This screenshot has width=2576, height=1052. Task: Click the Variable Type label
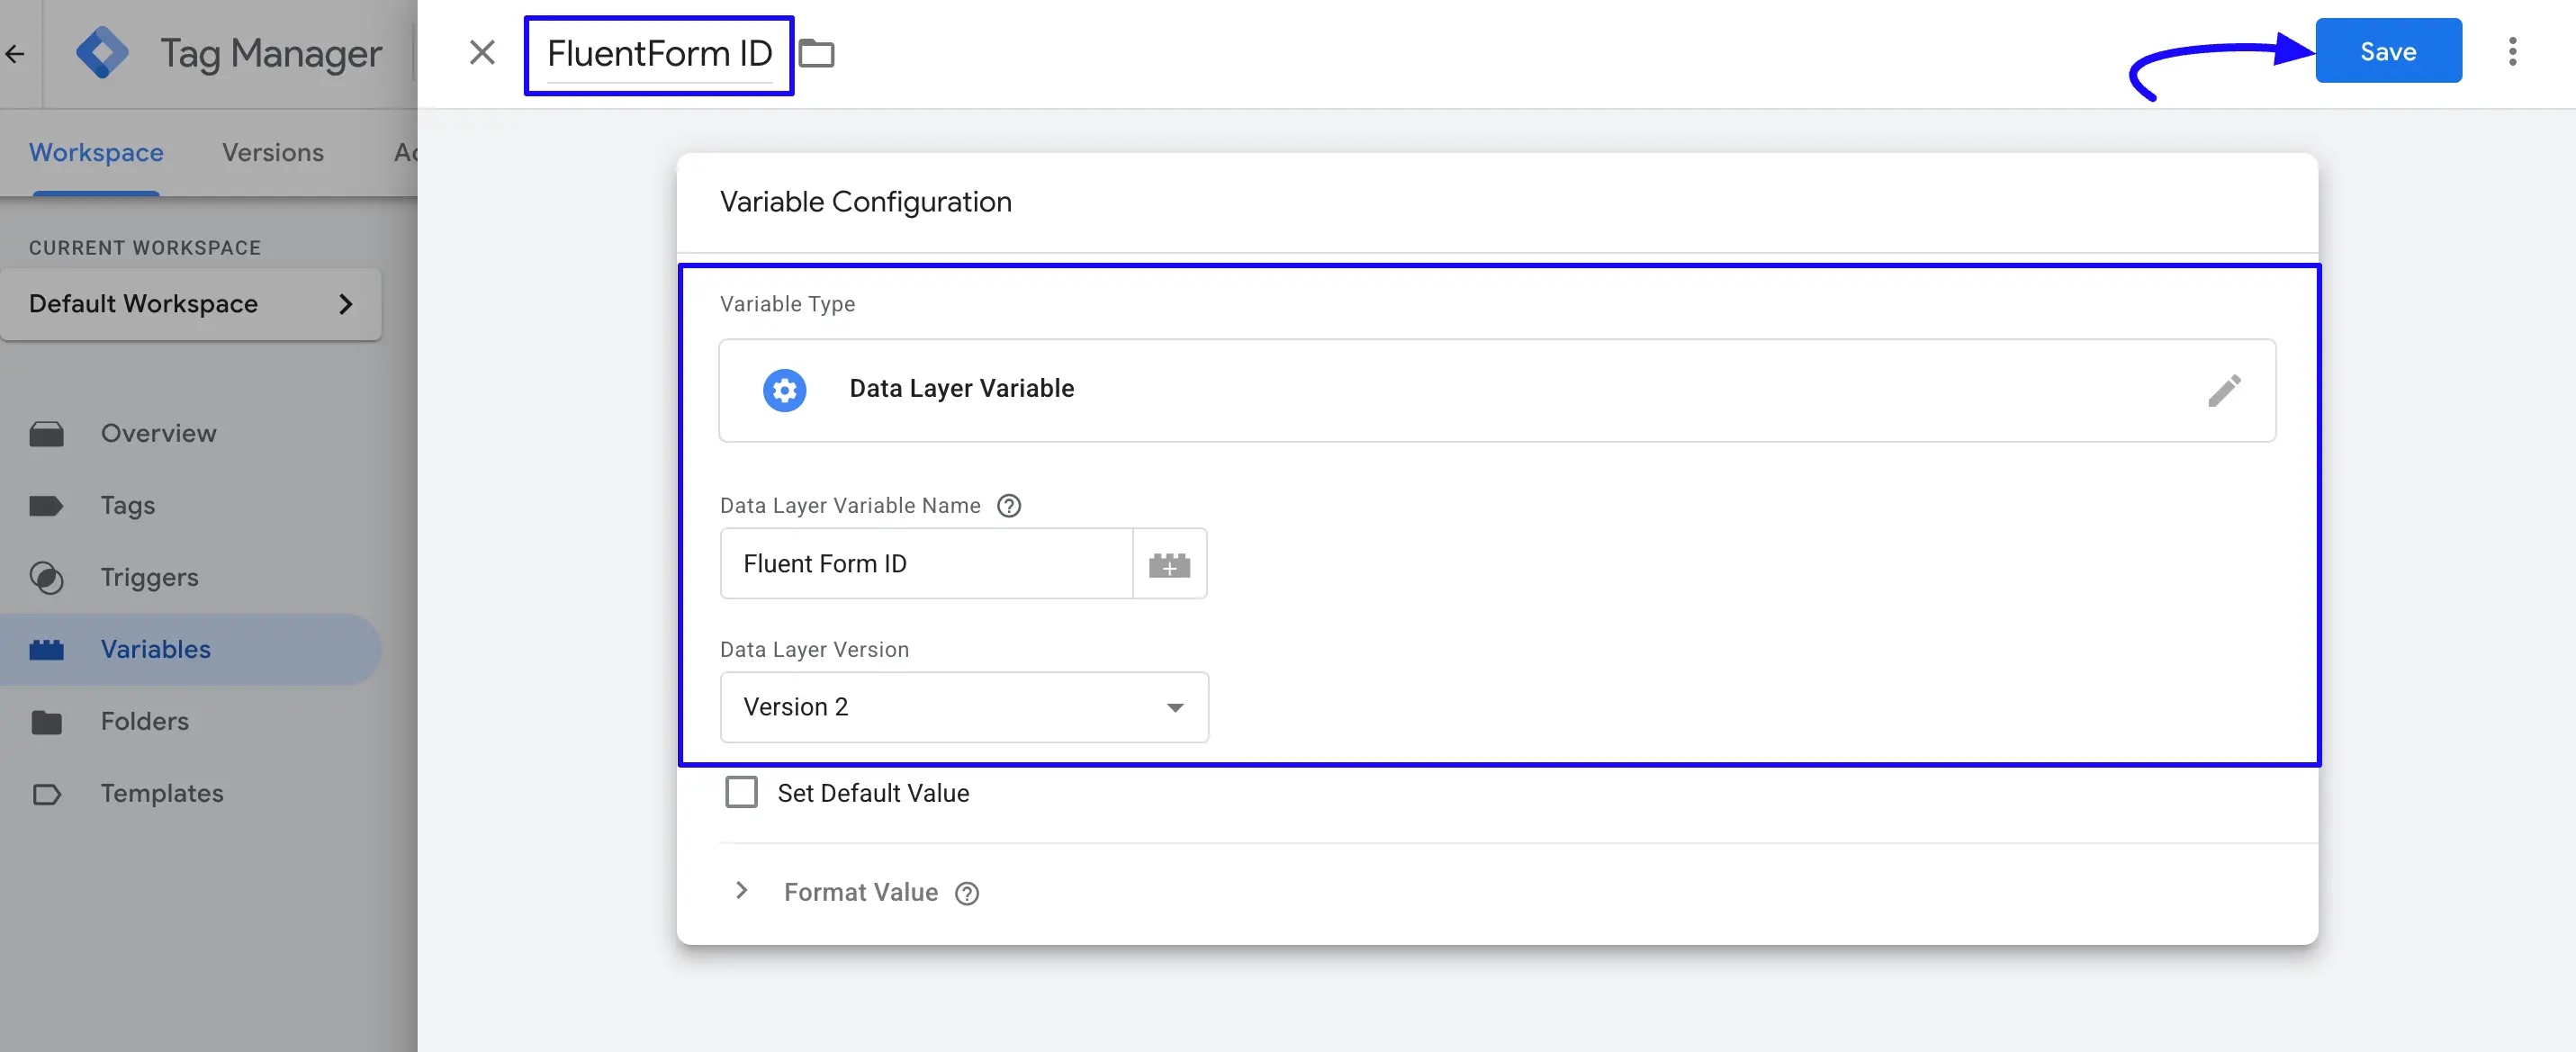(x=787, y=304)
